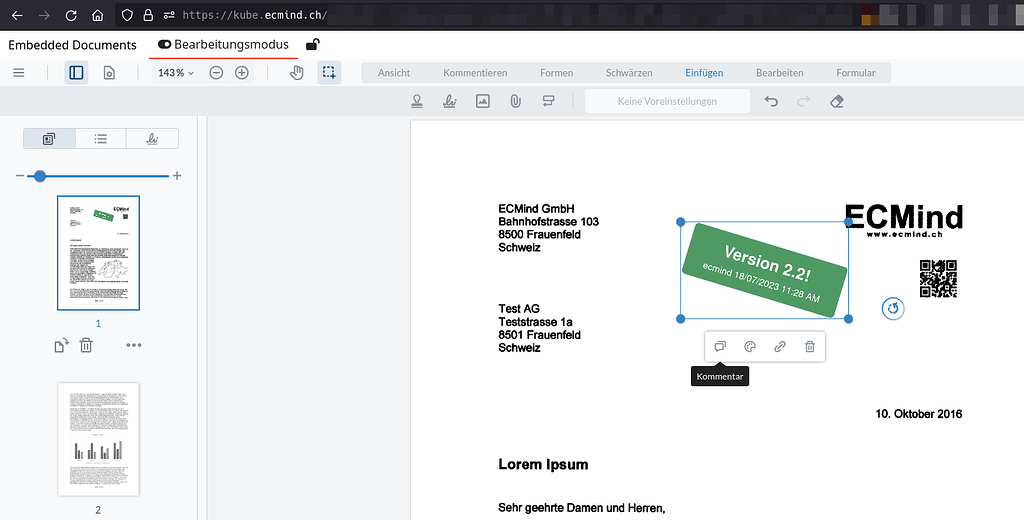Click the date 10. Oktober 2016

tap(919, 414)
